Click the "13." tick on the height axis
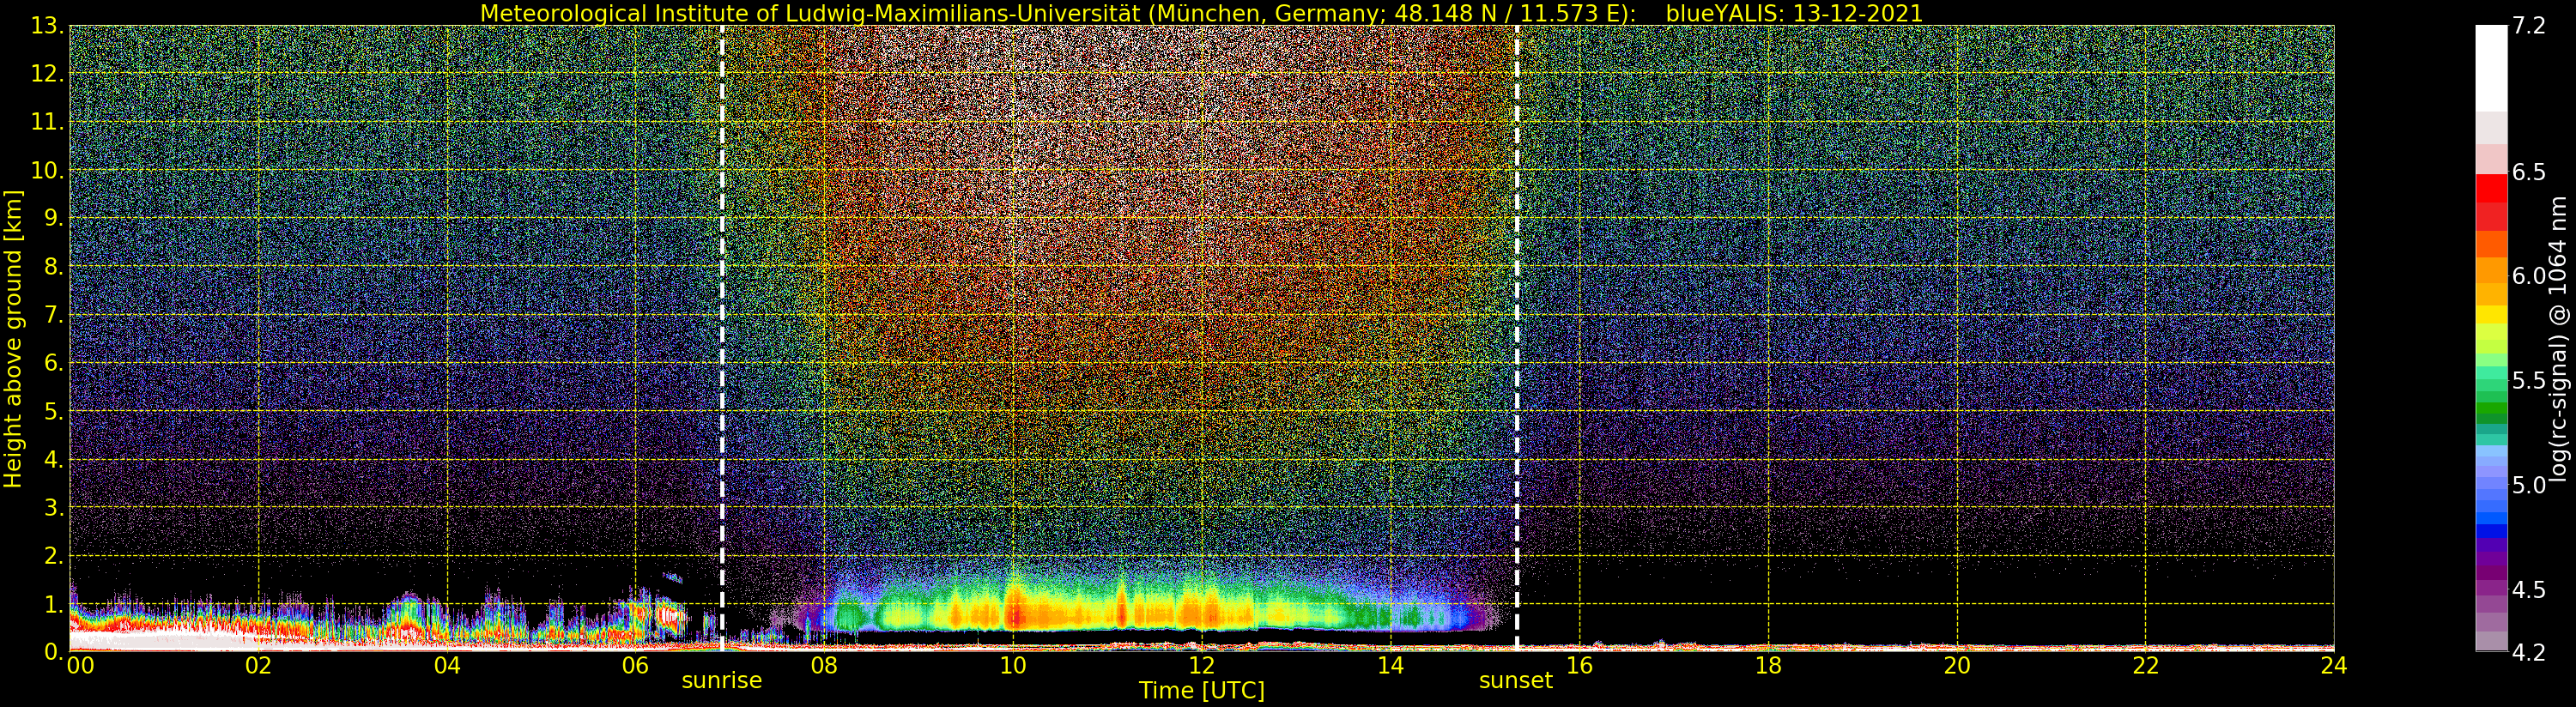The width and height of the screenshot is (2576, 707). (47, 26)
